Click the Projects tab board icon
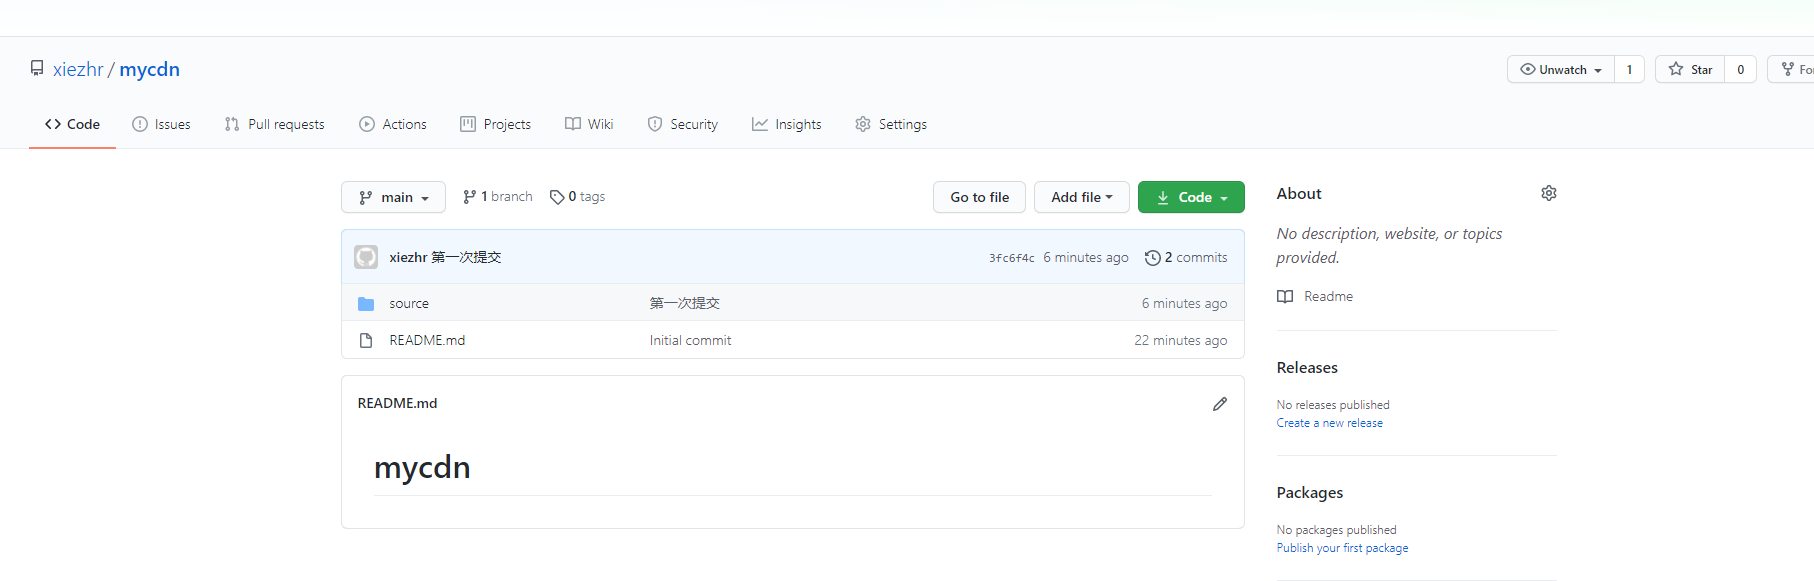Screen dimensions: 1814x581 coord(468,124)
